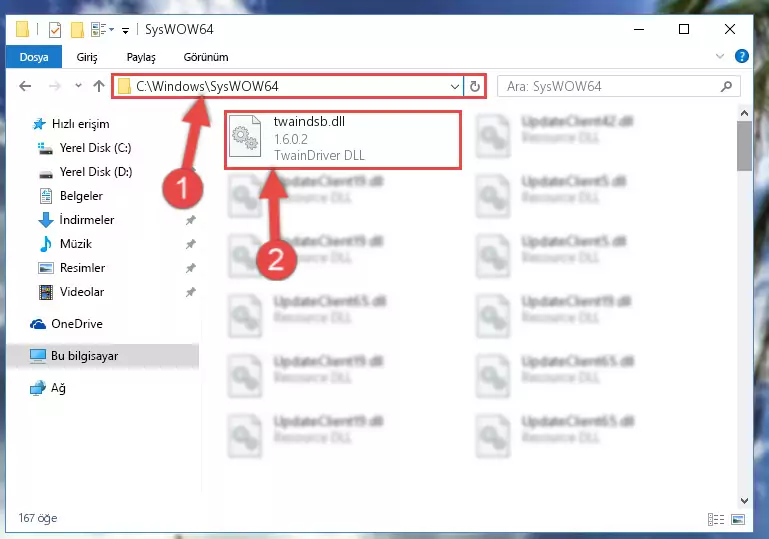Click the search magnifier icon
Screen dimensions: 769x539
726,86
